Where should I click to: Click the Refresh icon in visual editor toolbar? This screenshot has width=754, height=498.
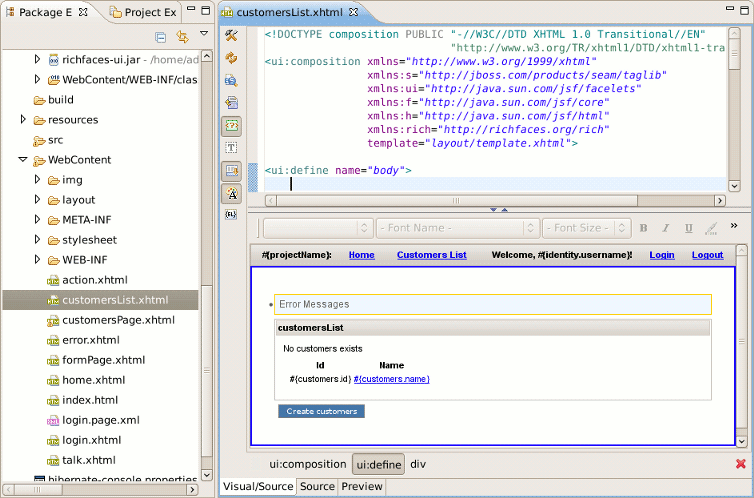pyautogui.click(x=232, y=58)
